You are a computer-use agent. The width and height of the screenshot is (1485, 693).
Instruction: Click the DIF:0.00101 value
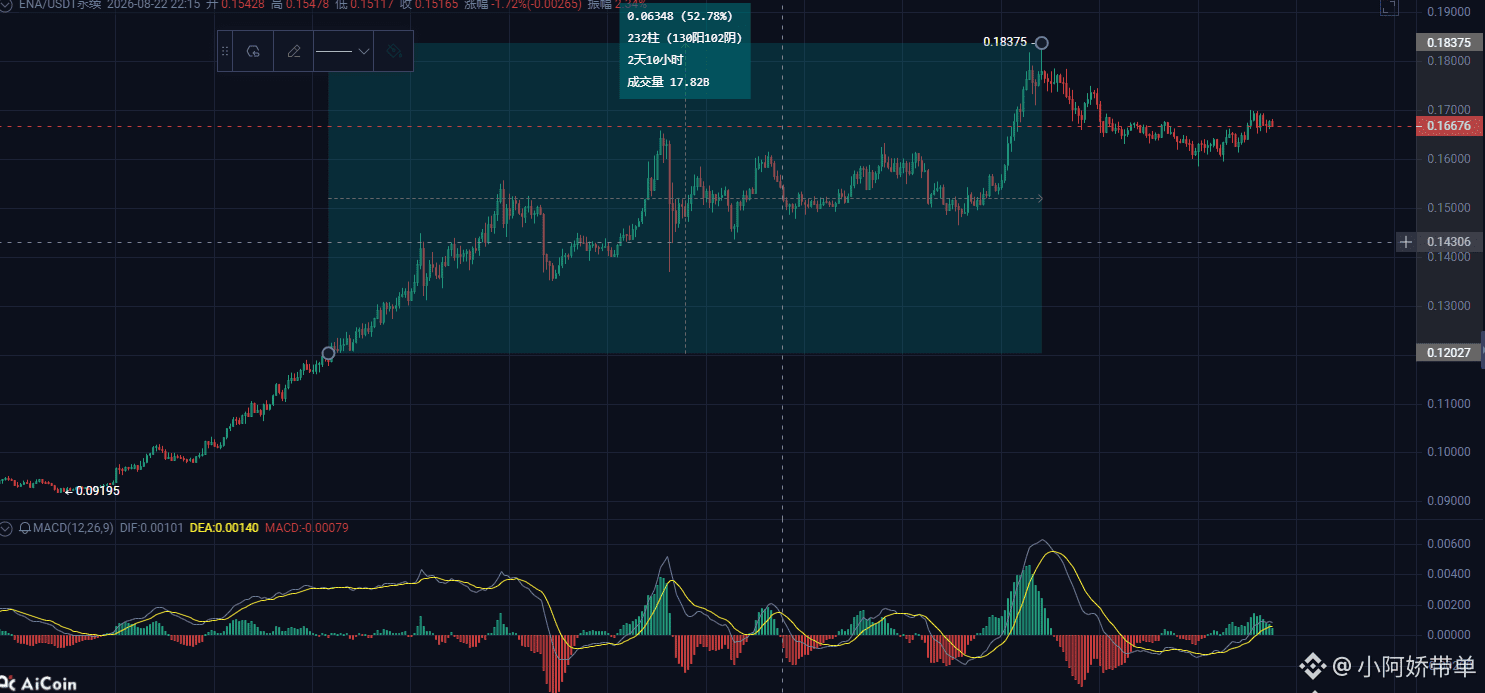click(x=150, y=527)
